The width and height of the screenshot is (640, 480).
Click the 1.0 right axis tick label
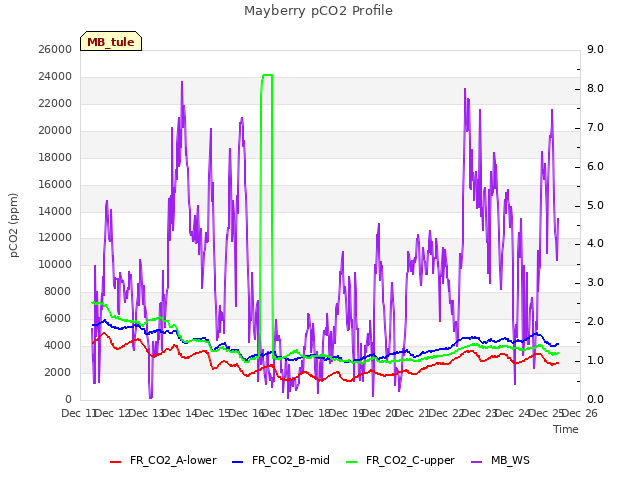(595, 360)
